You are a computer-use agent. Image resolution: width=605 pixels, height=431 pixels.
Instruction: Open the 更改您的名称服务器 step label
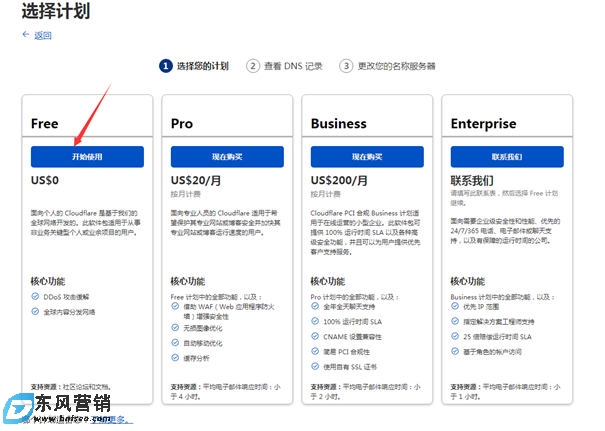click(396, 66)
